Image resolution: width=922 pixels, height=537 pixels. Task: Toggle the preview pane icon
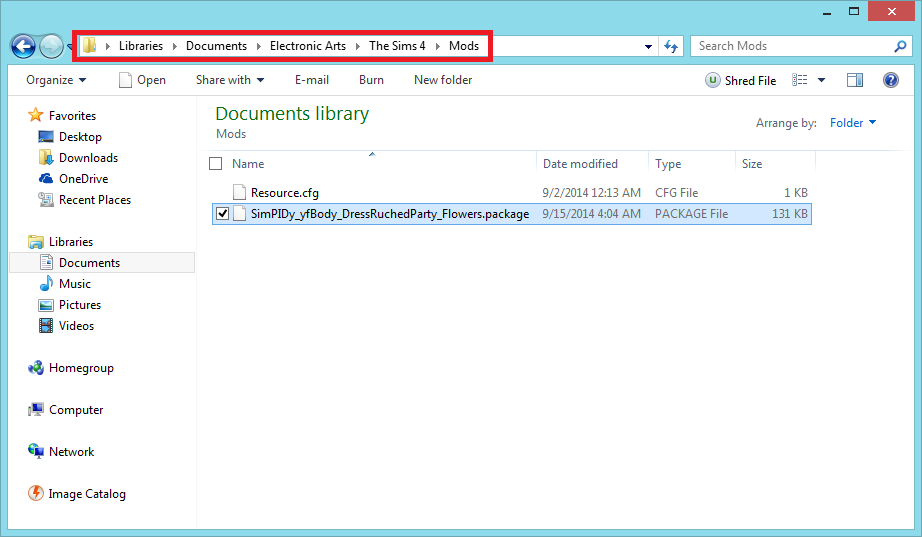pyautogui.click(x=854, y=80)
